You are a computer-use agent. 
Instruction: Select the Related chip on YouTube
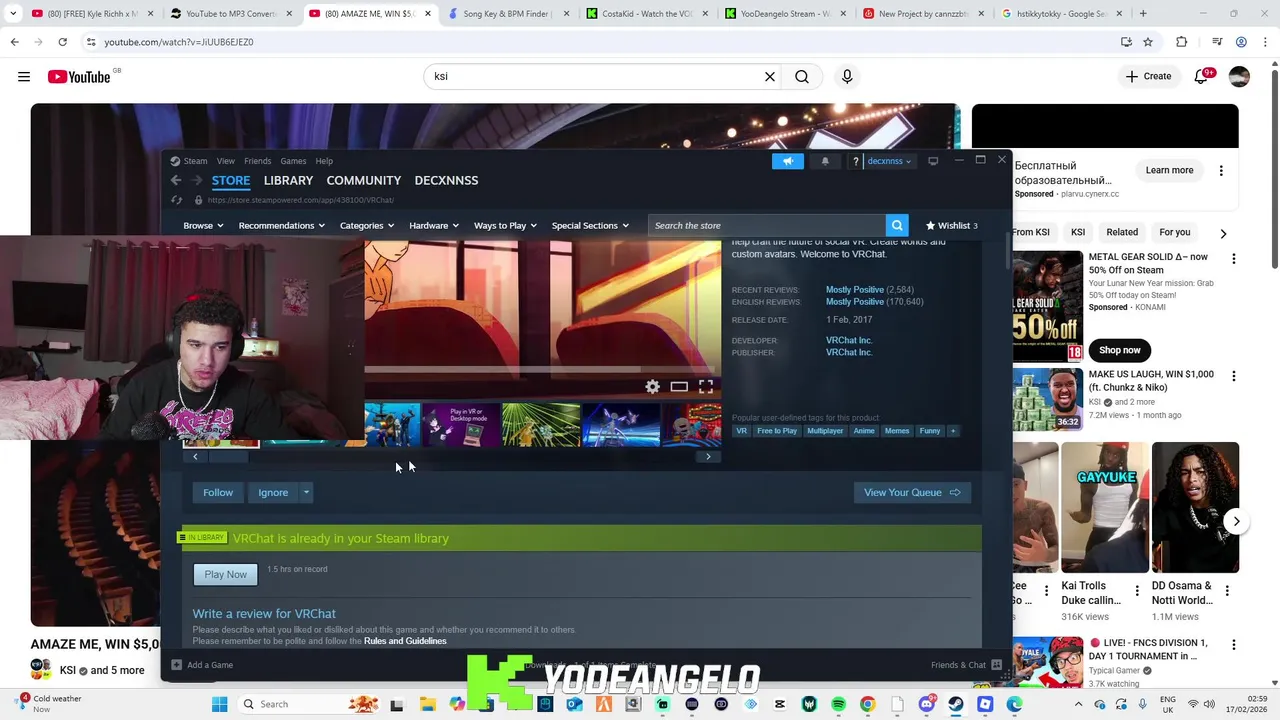[x=1122, y=232]
